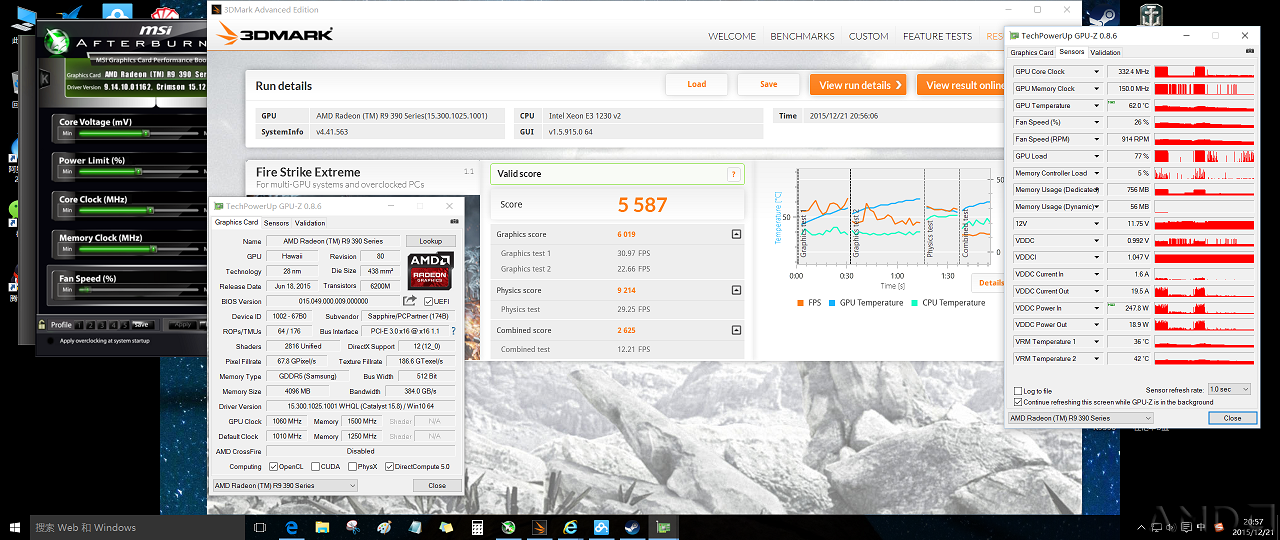The height and width of the screenshot is (540, 1280).
Task: Open the Steam taskbar icon
Action: [633, 527]
